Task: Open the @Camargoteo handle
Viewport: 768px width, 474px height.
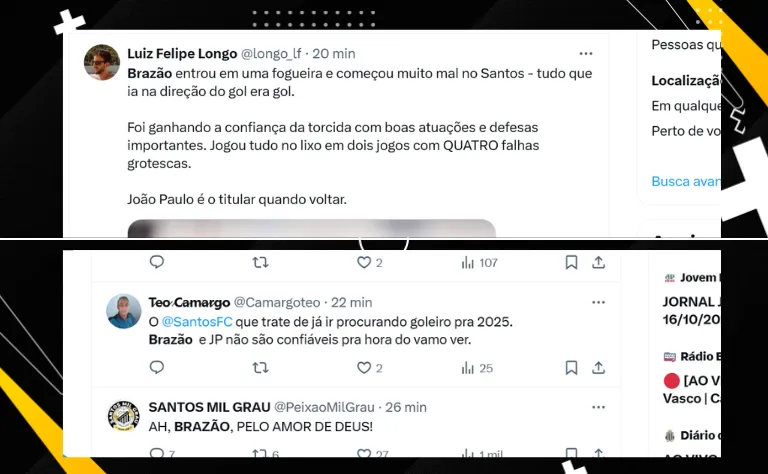Action: [277, 303]
